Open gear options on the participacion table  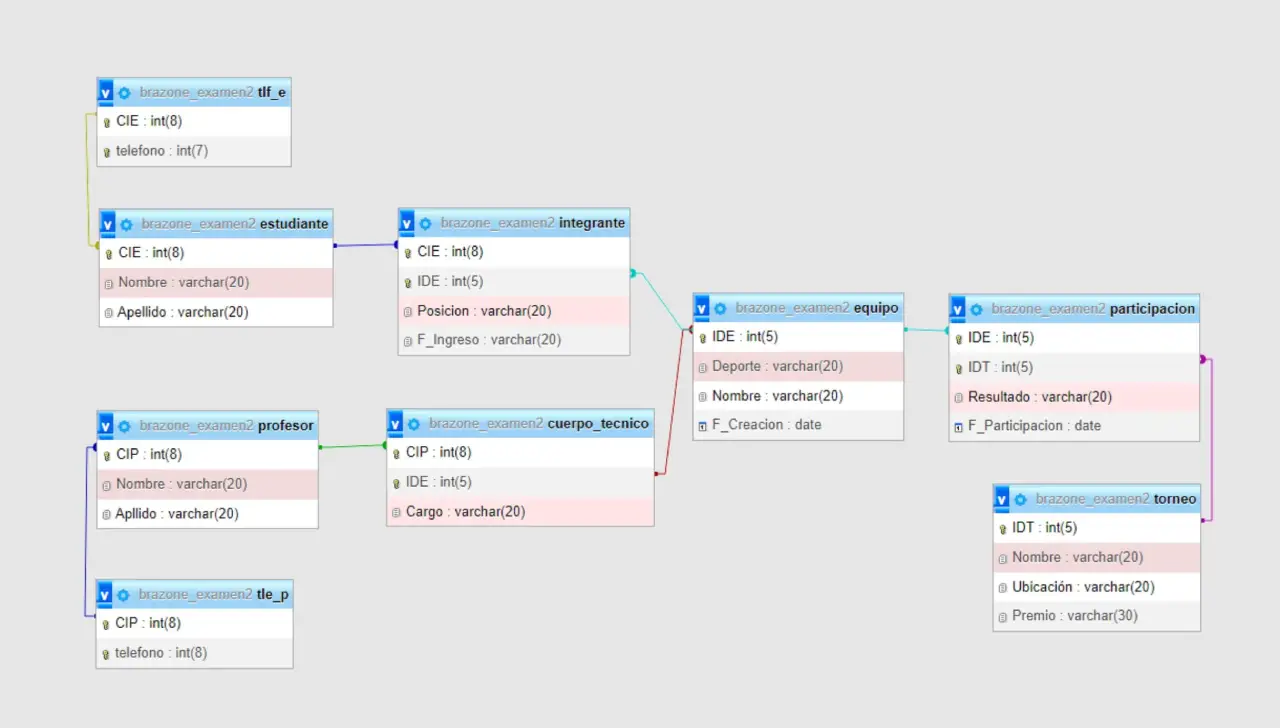pos(976,309)
